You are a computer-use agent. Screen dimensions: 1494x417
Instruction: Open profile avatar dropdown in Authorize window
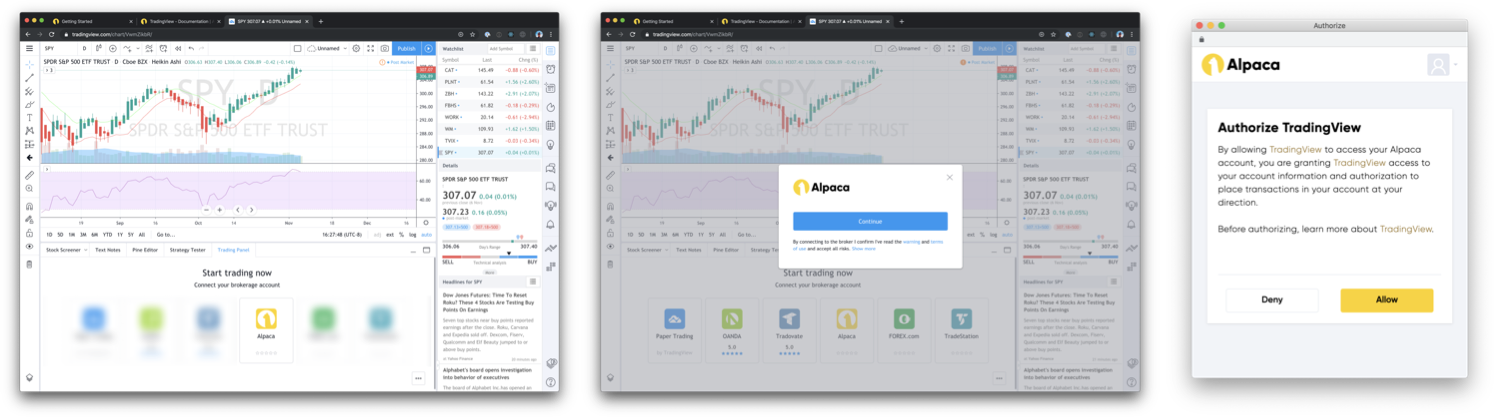tap(1441, 65)
